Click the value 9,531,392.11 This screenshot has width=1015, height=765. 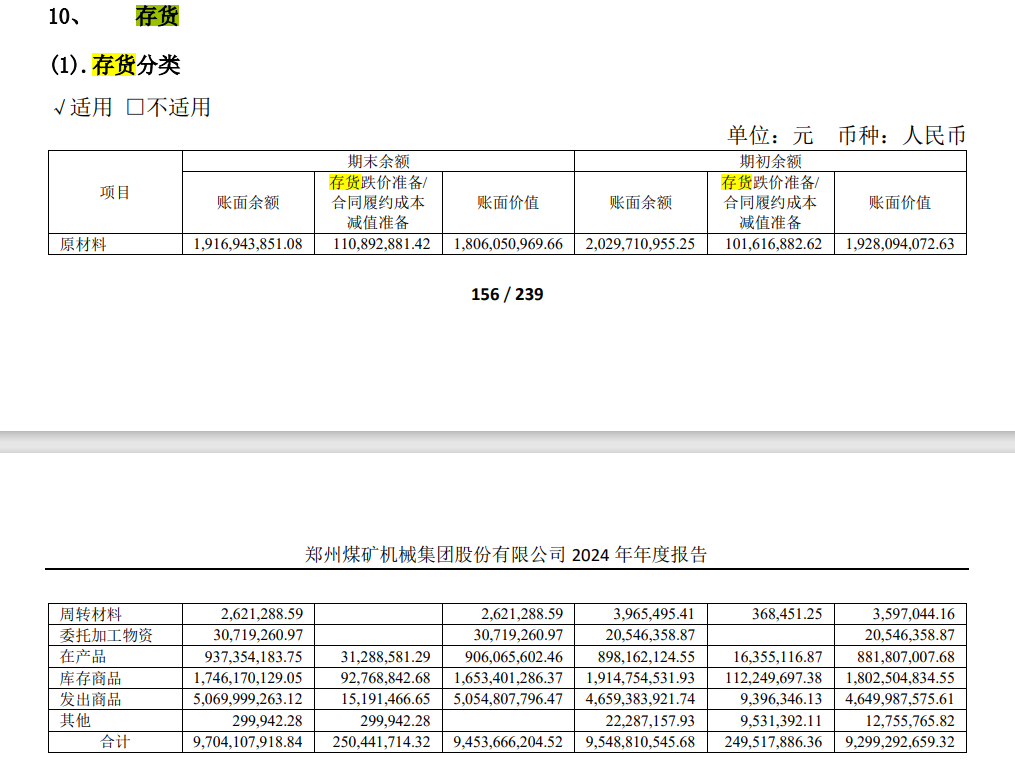[x=781, y=720]
